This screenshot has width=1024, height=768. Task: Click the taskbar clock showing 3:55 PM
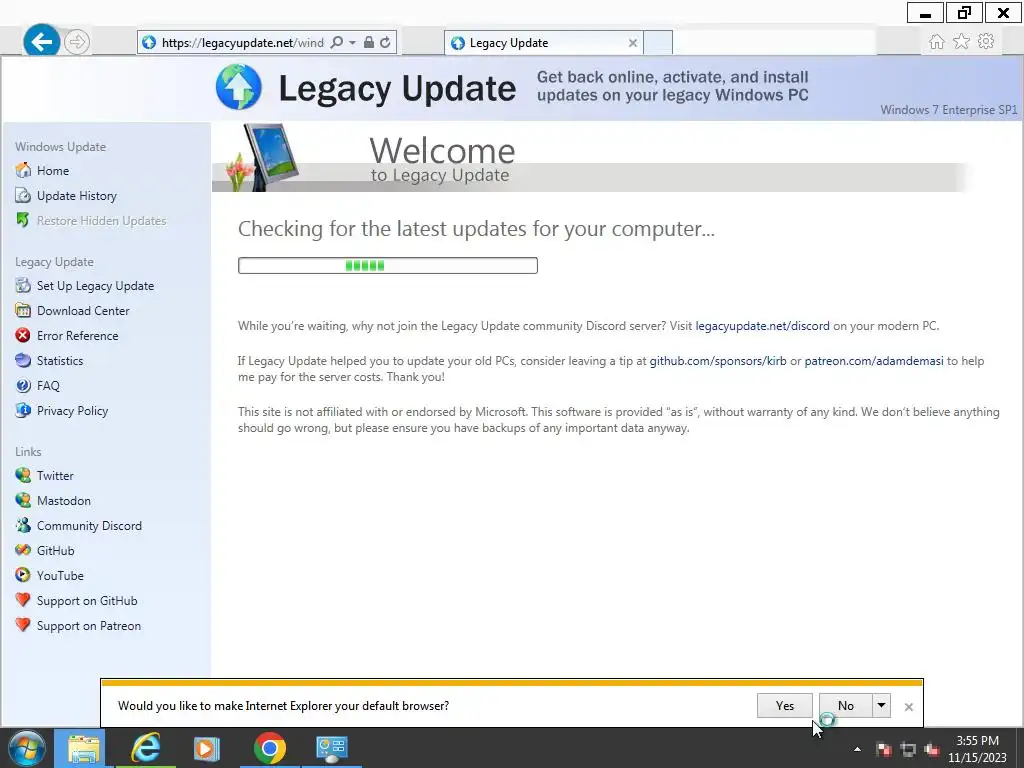[977, 749]
